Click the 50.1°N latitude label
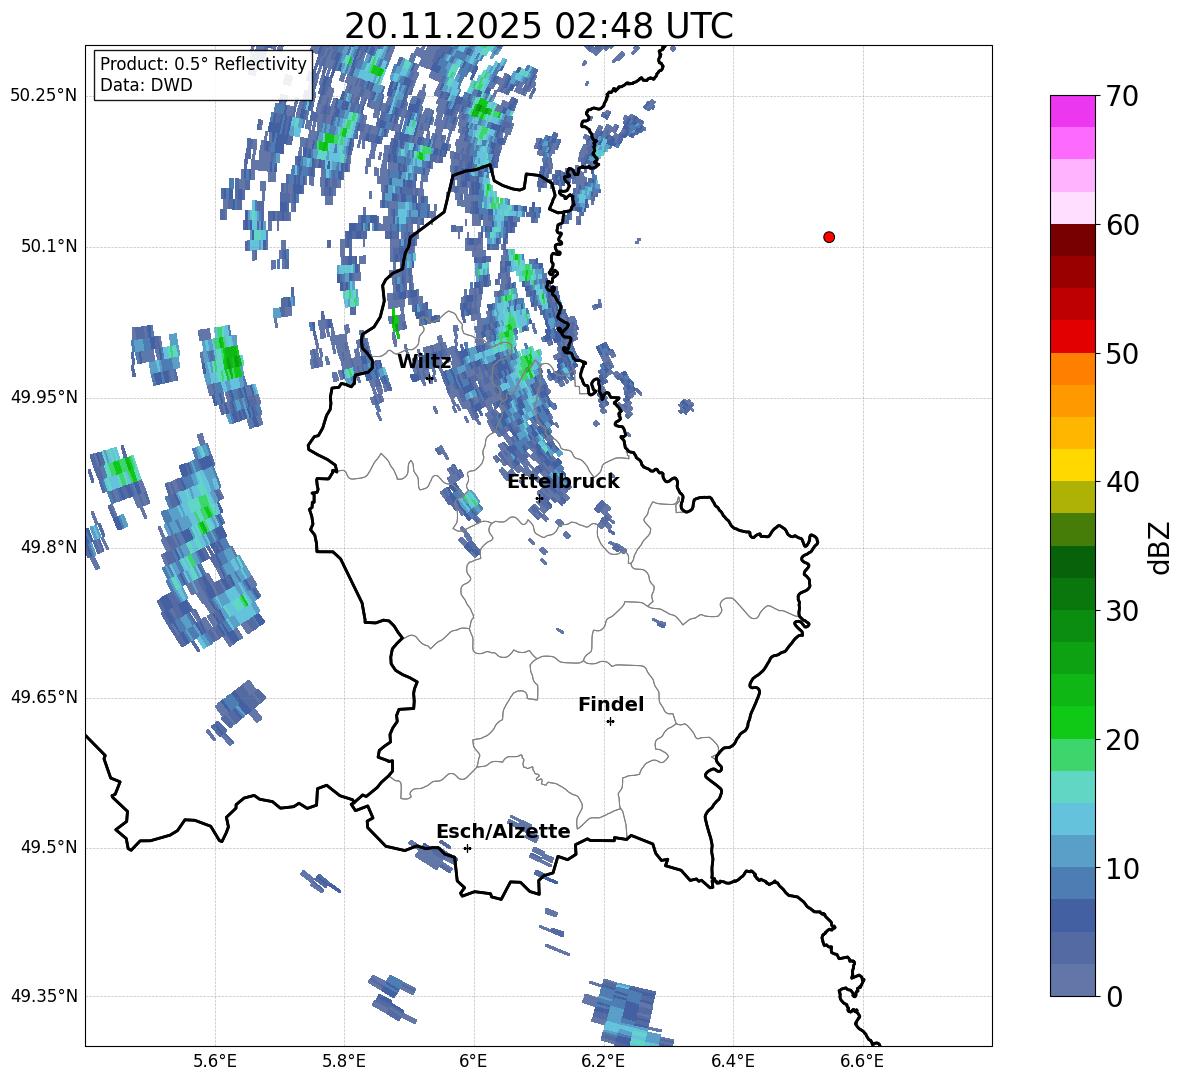 tap(49, 247)
